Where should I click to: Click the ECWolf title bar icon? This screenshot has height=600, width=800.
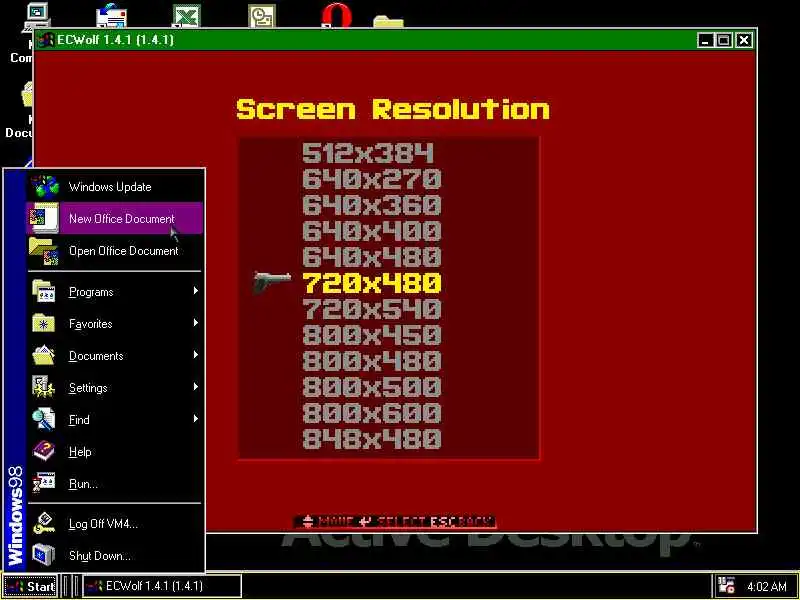(46, 40)
